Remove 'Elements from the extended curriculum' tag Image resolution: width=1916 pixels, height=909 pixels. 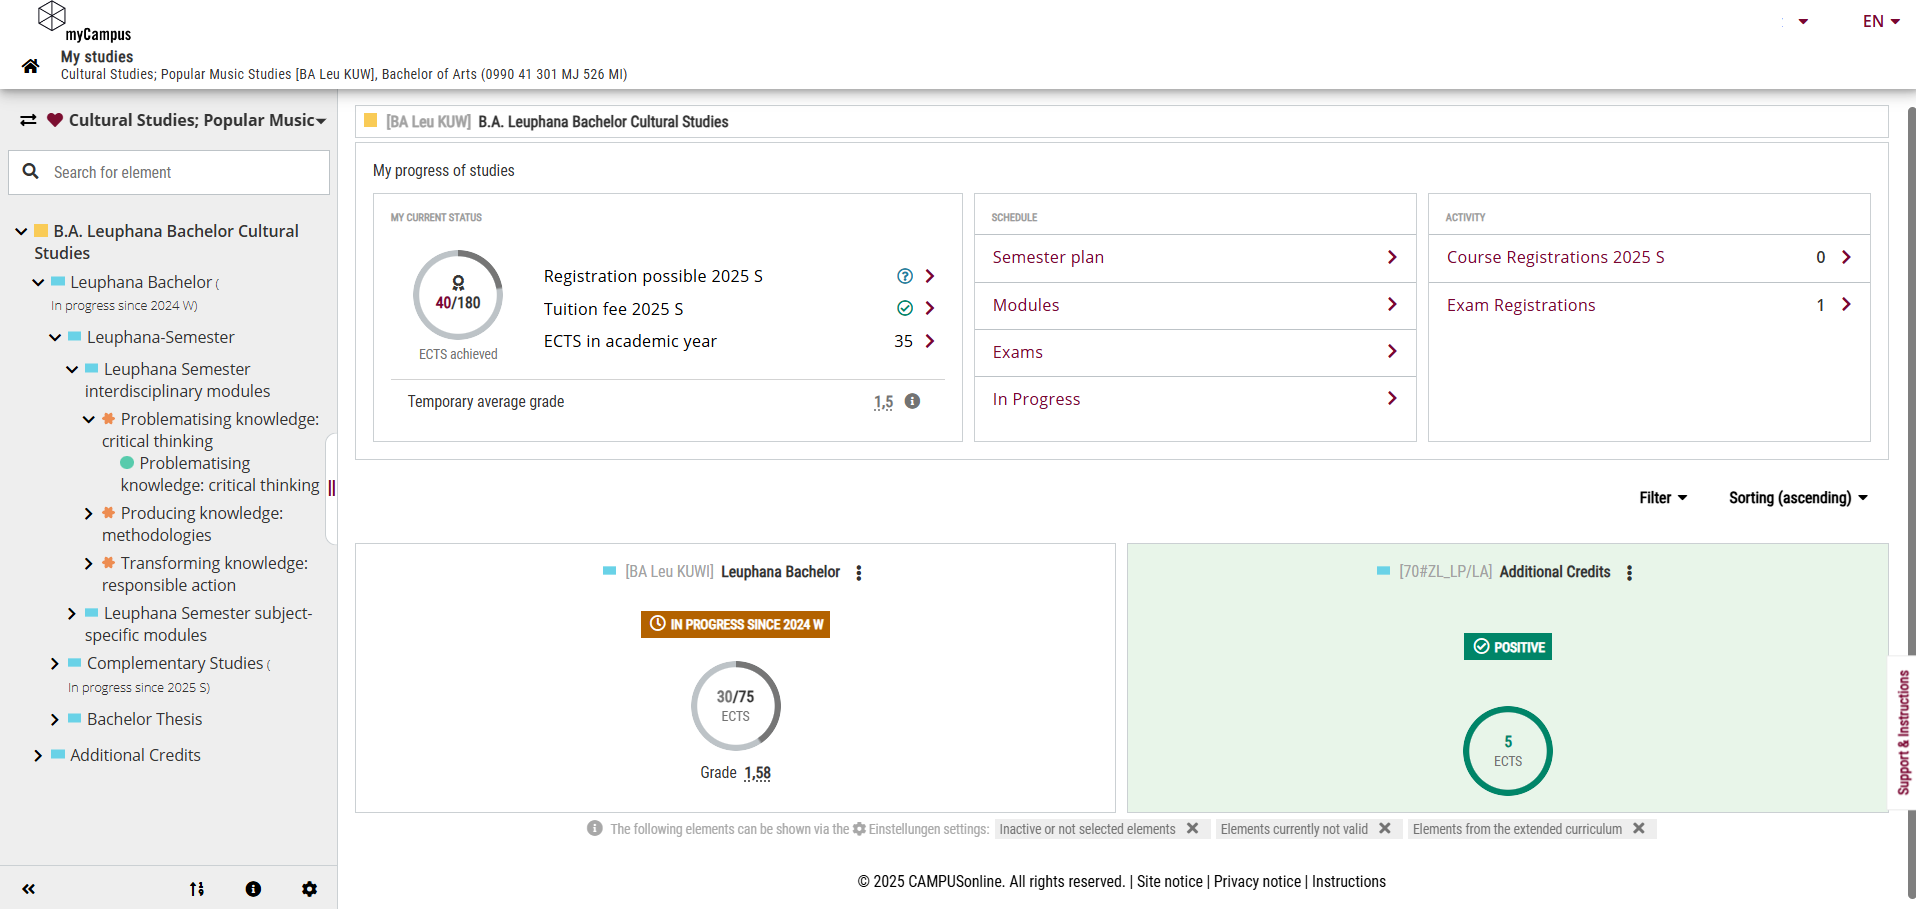[x=1639, y=829]
